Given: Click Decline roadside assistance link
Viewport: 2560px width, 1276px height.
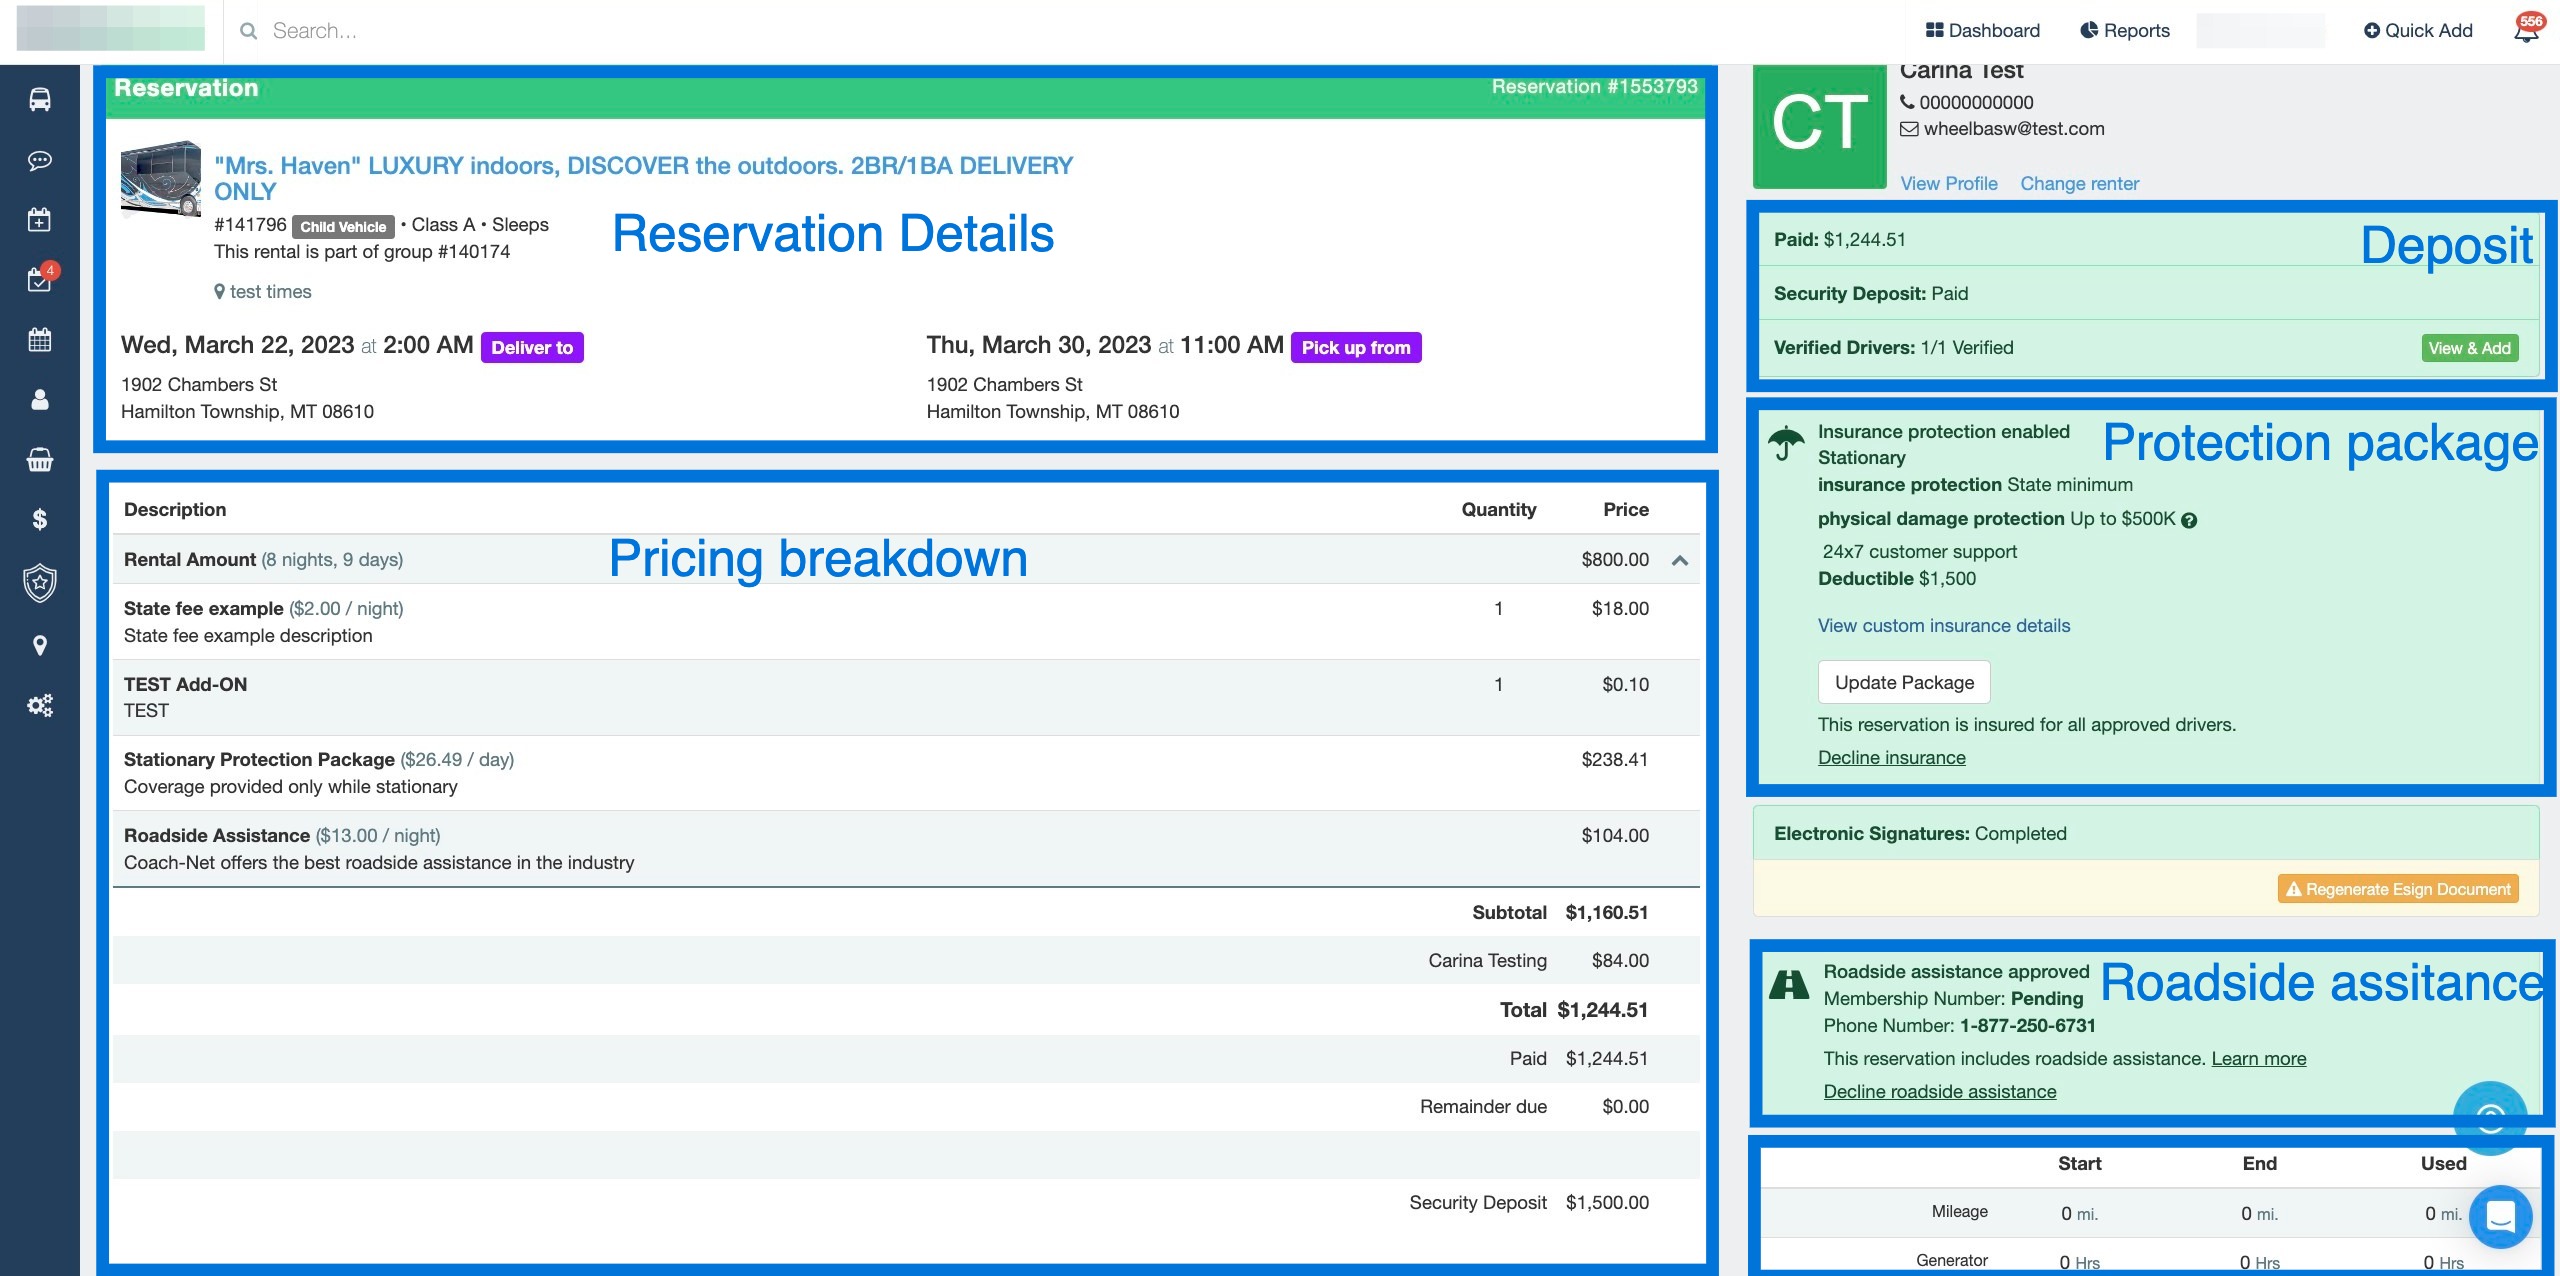Looking at the screenshot, I should tap(1939, 1091).
